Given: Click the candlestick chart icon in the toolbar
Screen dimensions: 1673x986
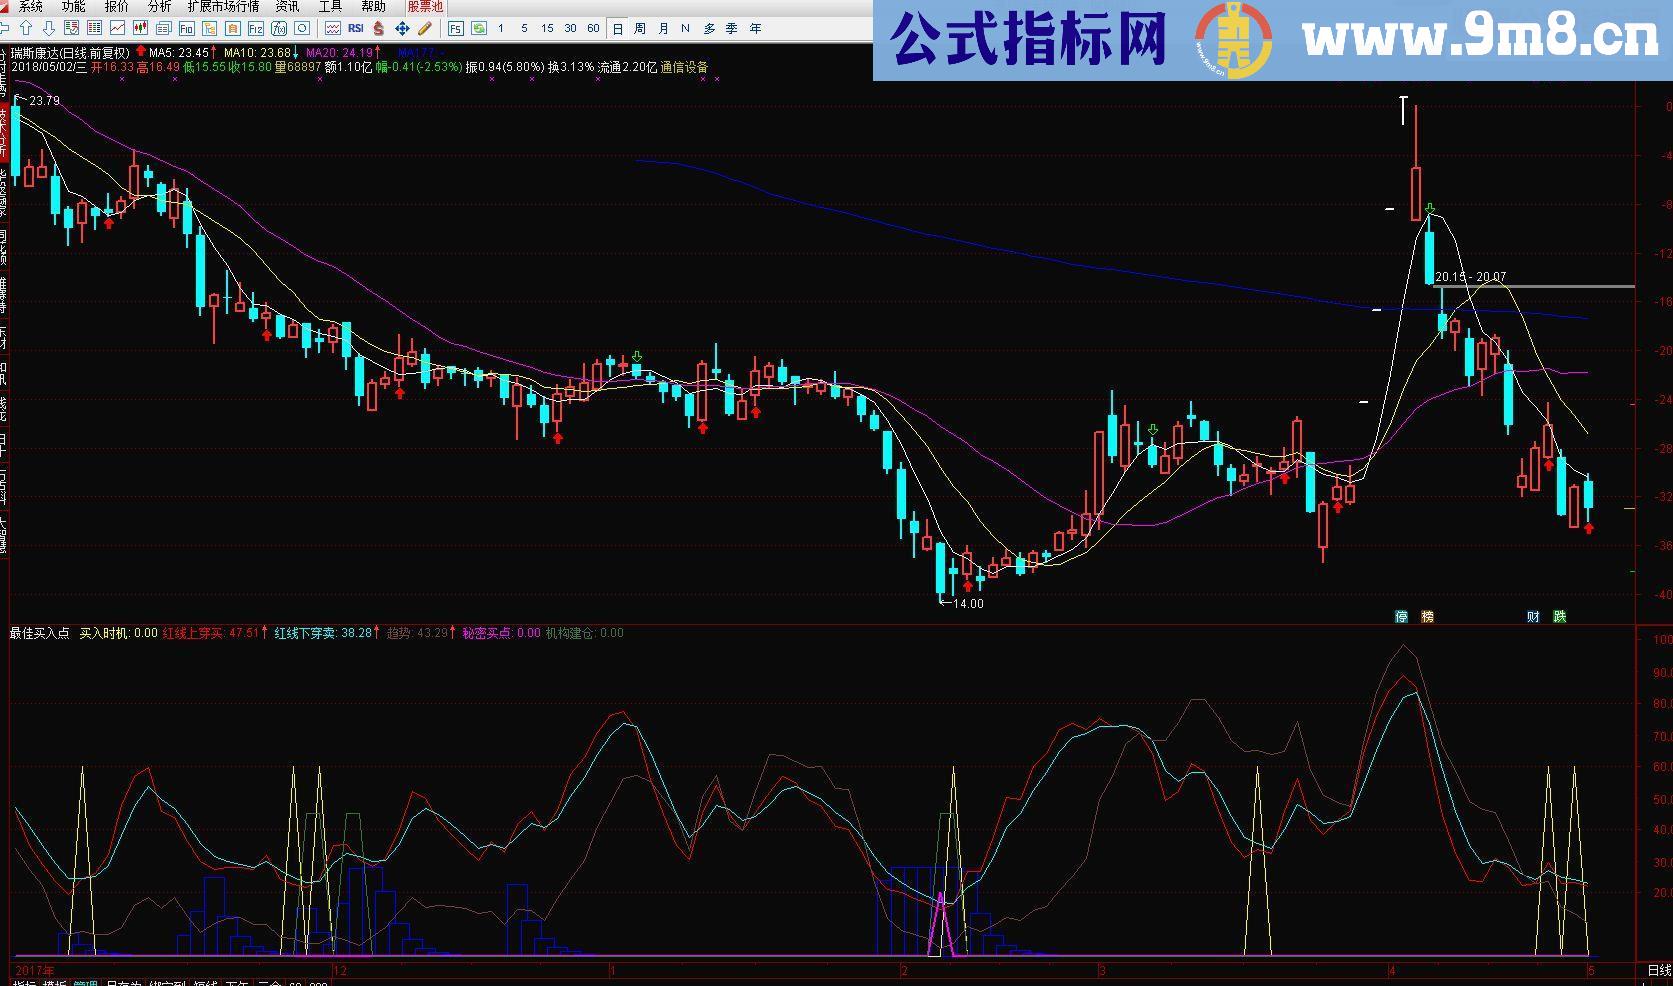Looking at the screenshot, I should (x=139, y=28).
